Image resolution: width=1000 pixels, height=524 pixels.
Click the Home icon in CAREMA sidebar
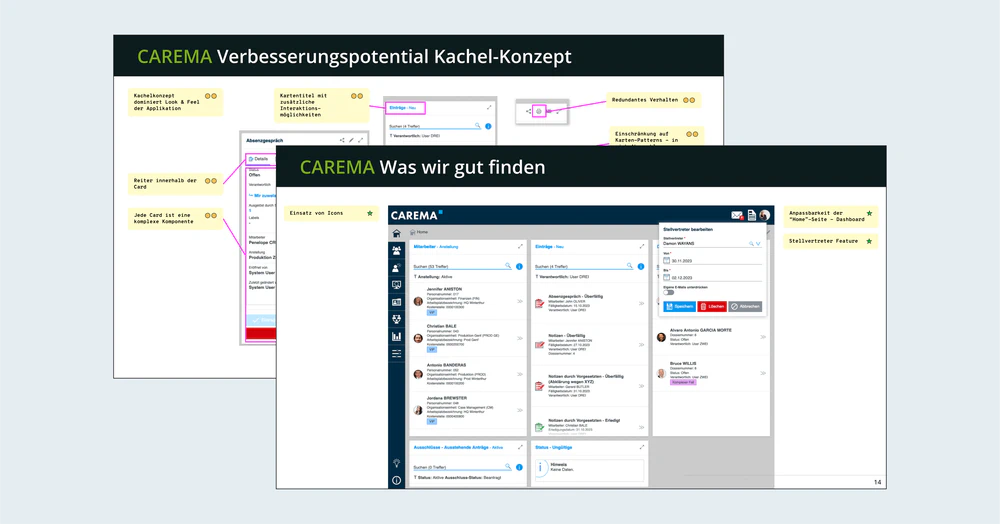(x=397, y=232)
